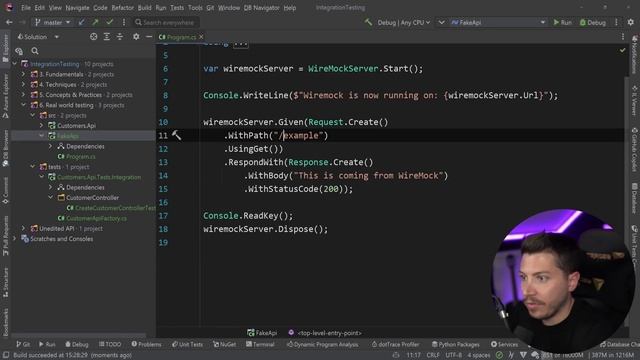Open Solution panel options gear
The height and width of the screenshot is (360, 640).
136,37
